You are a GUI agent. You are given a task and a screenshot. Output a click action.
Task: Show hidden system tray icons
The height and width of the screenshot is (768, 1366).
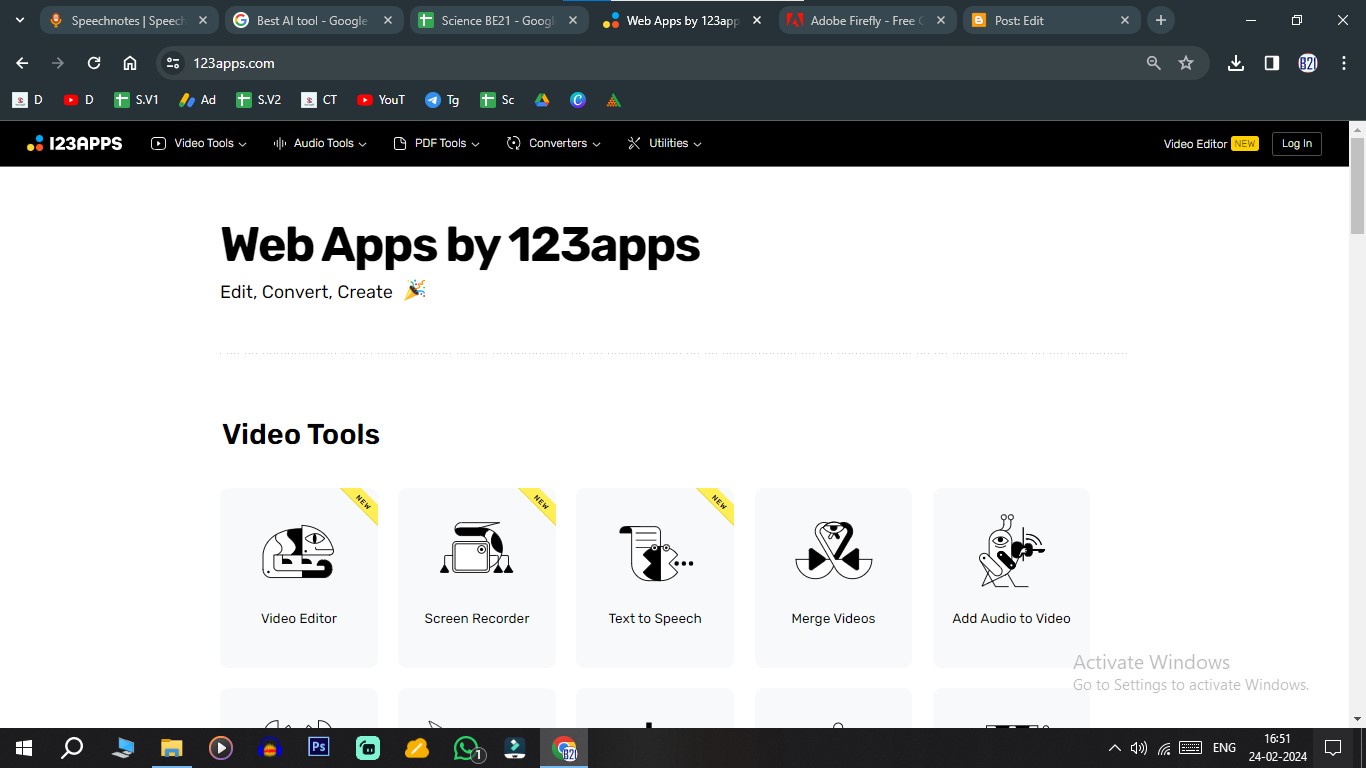click(x=1115, y=748)
